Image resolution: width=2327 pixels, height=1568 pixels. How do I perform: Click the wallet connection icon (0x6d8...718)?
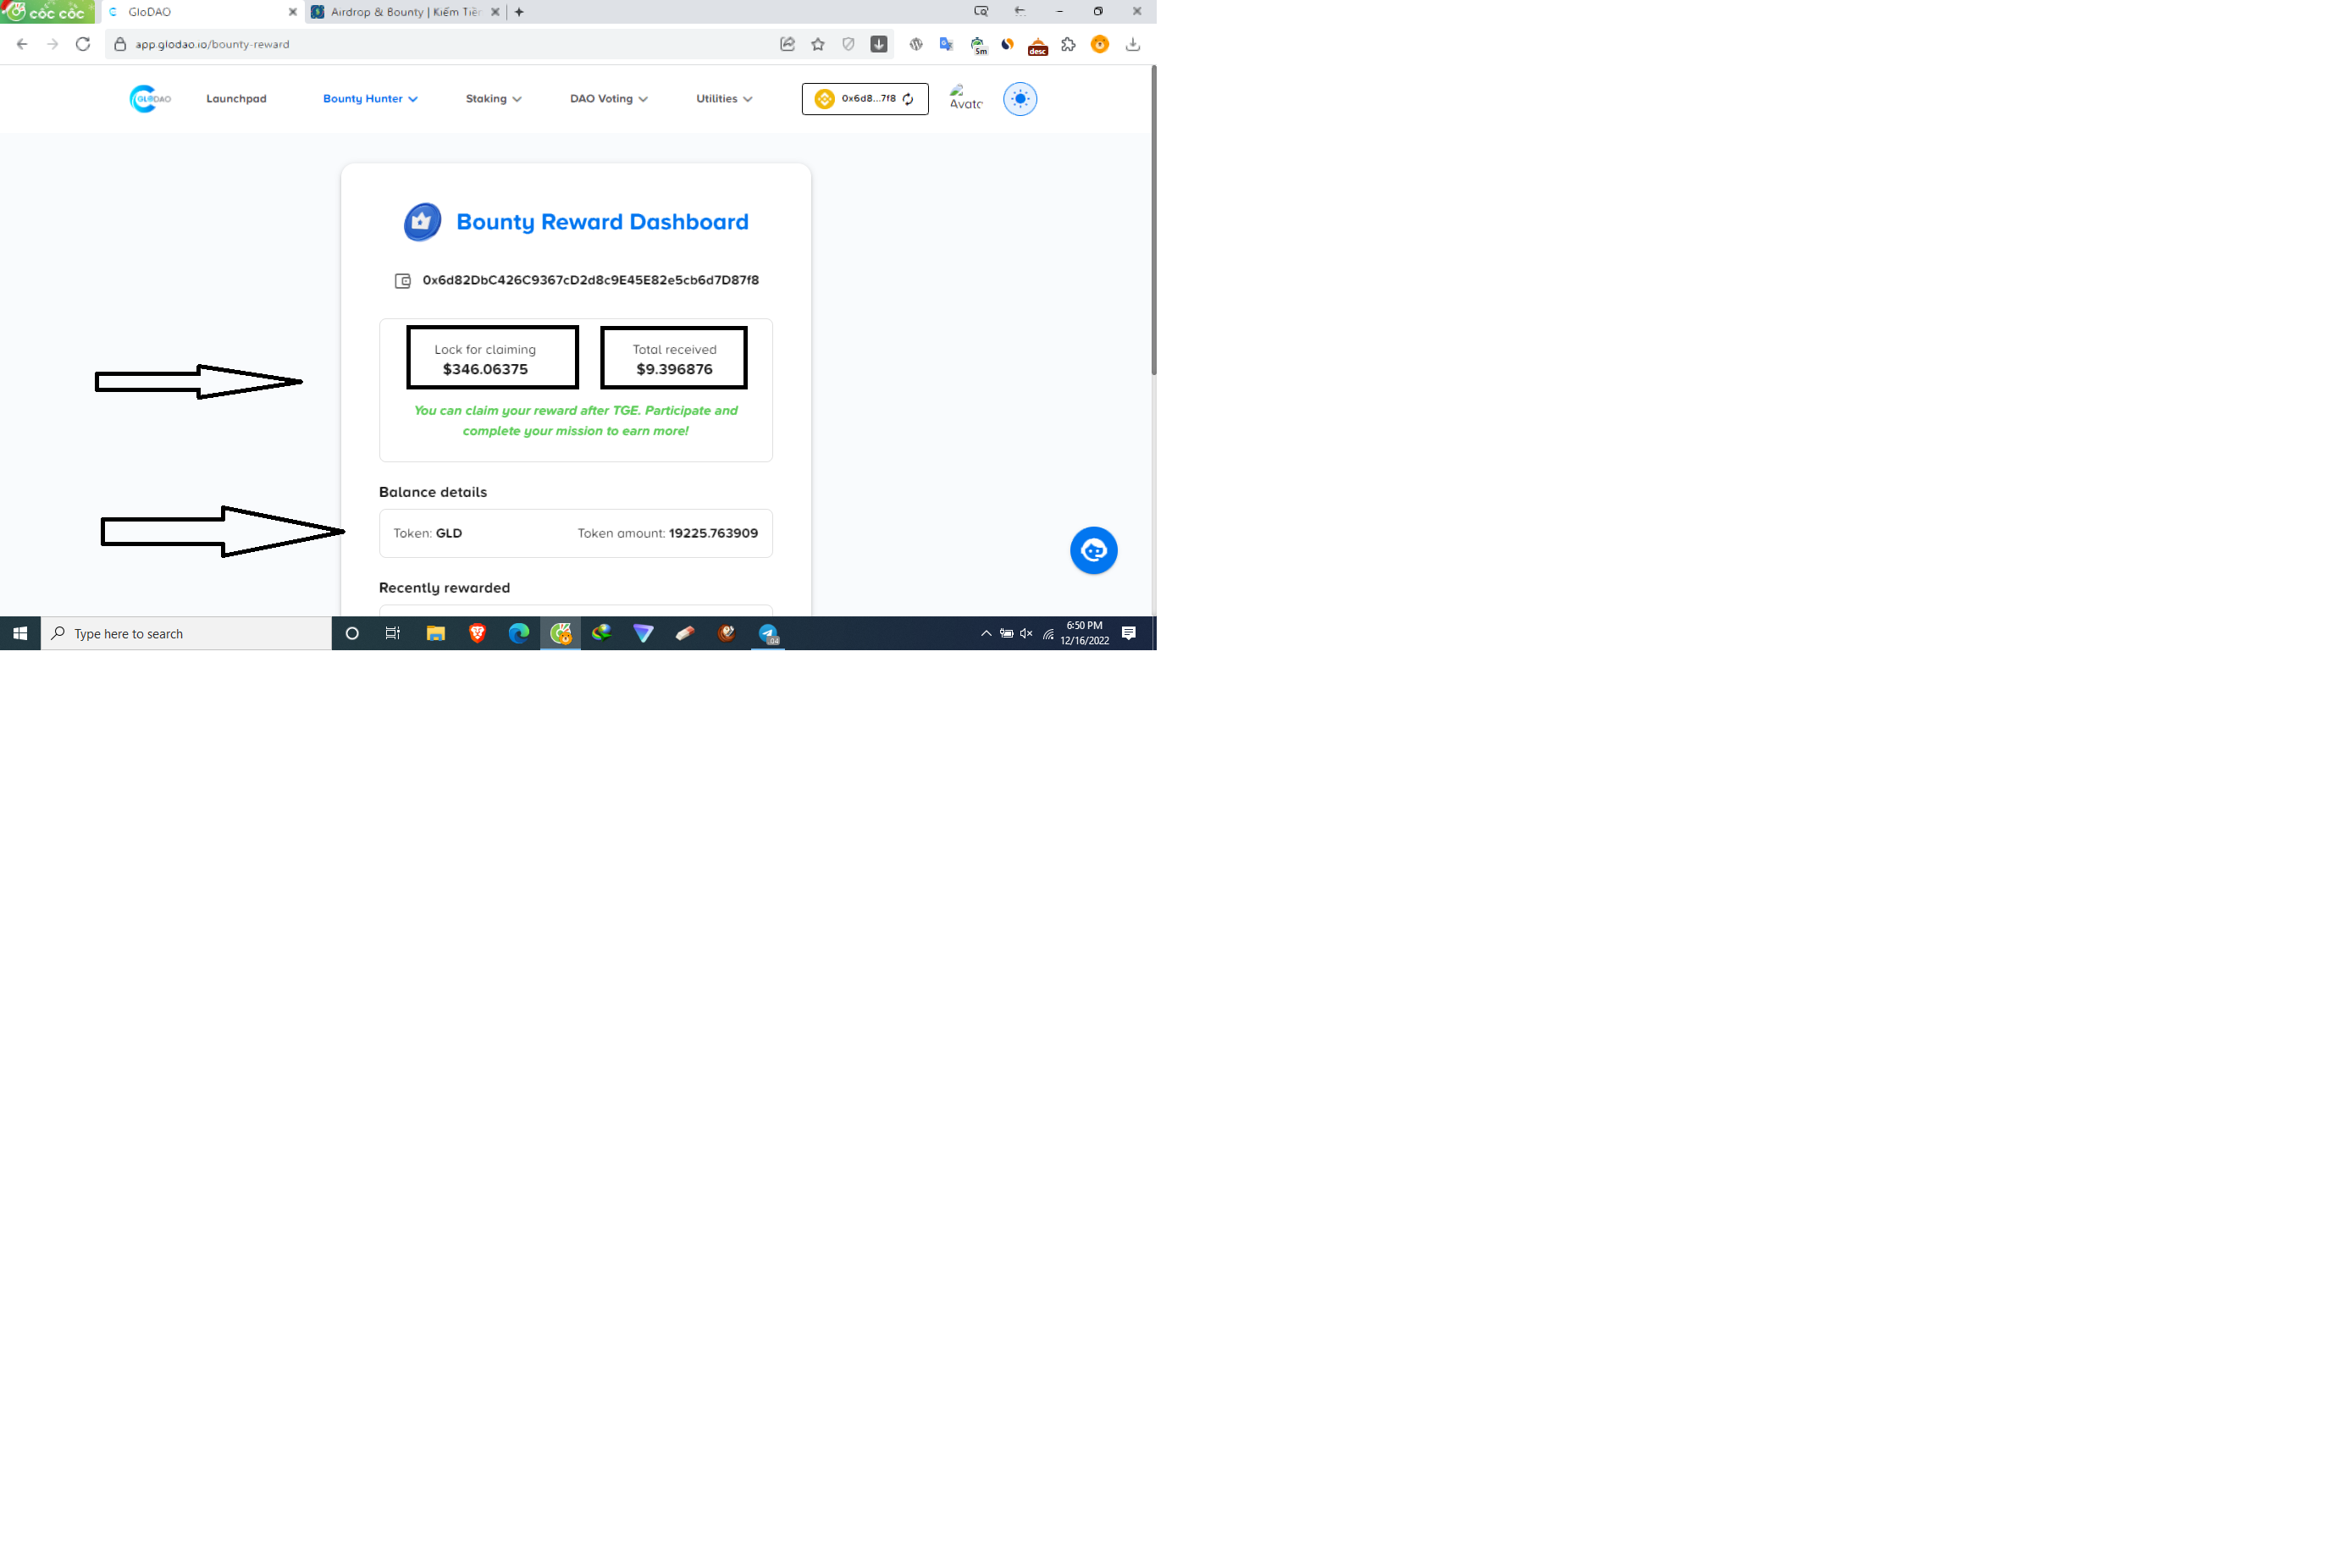[866, 98]
